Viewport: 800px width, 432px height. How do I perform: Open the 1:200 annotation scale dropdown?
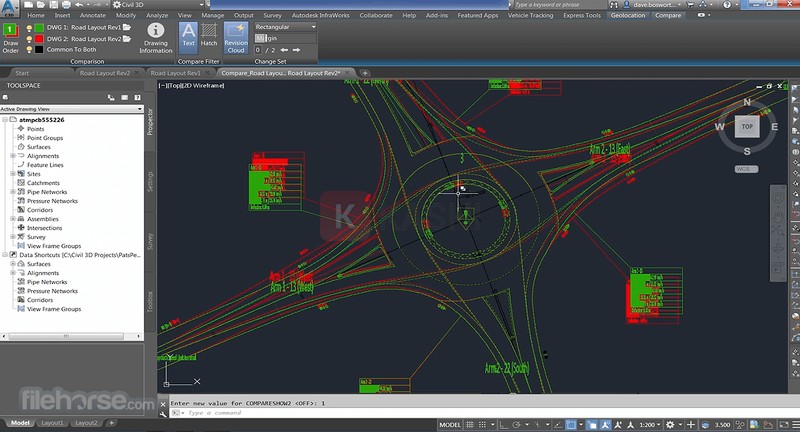click(x=650, y=424)
